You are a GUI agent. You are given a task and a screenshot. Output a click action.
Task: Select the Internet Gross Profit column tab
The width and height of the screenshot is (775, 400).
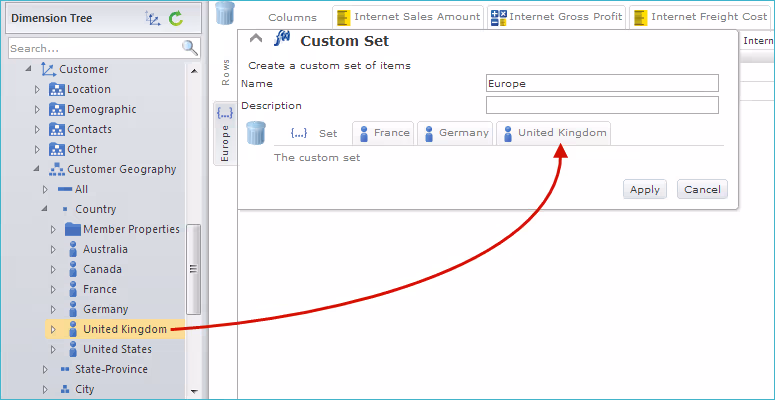[556, 17]
